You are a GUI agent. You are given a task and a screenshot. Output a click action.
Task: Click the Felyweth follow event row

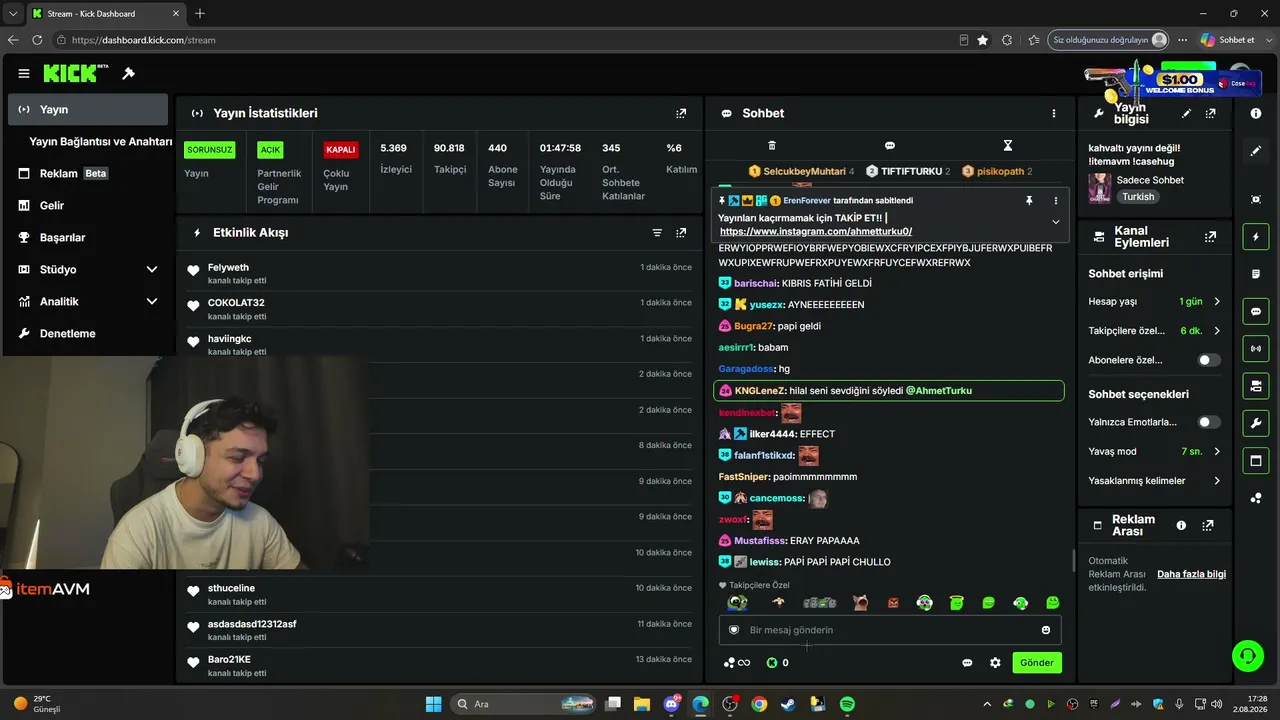pos(440,273)
